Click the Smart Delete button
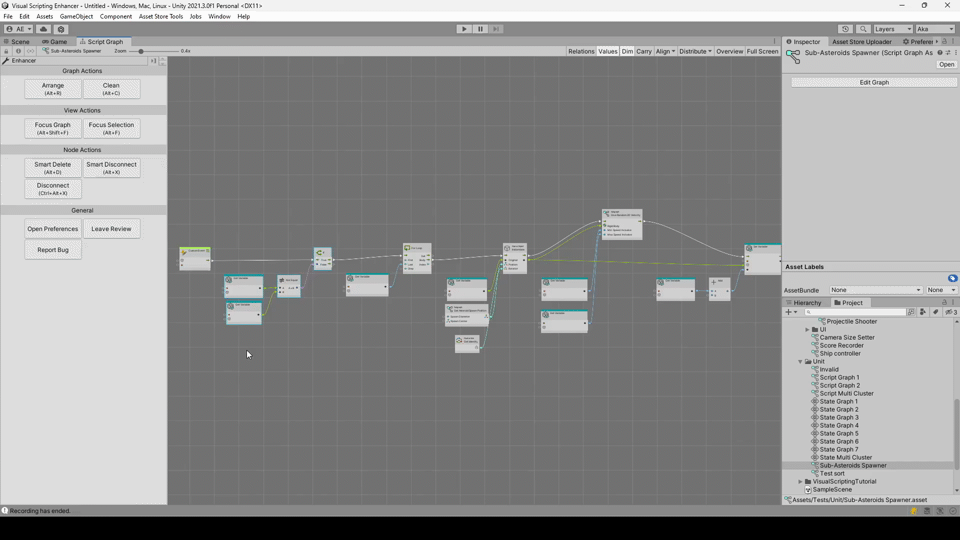 pos(53,168)
